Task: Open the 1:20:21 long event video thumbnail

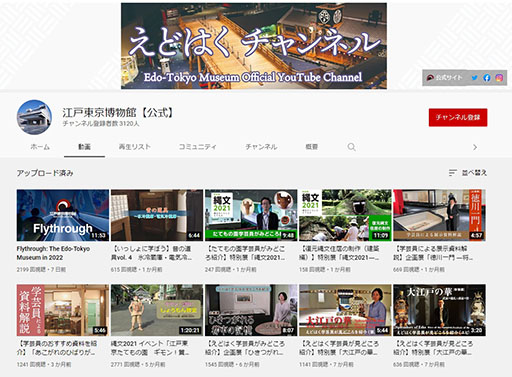Action: pyautogui.click(x=157, y=310)
